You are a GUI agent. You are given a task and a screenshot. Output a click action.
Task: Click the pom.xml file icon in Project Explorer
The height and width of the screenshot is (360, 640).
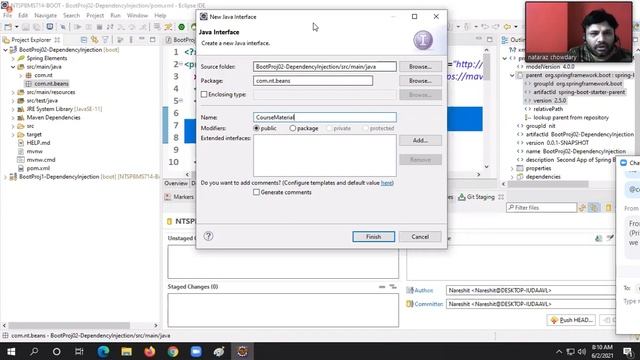[x=21, y=168]
